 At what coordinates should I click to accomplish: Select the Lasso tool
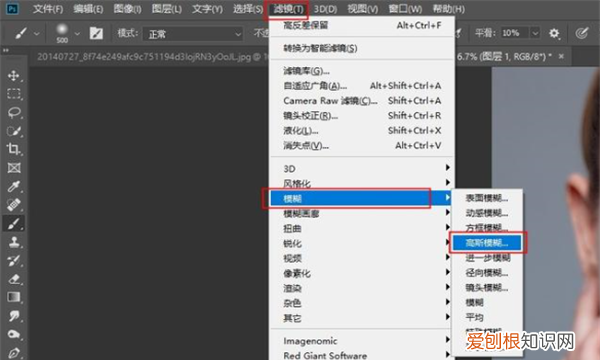(x=14, y=112)
